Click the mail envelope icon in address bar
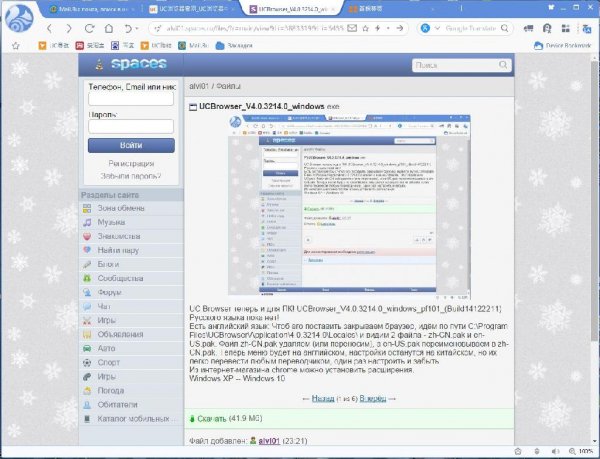Screen dimensions: 600x459 pyautogui.click(x=352, y=28)
